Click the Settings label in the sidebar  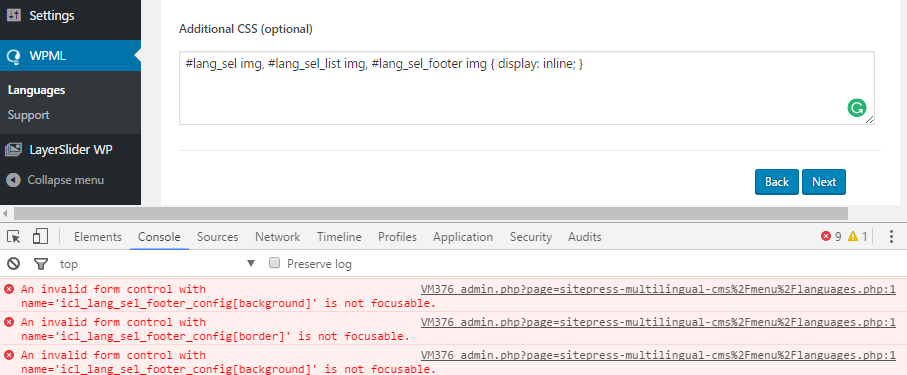(52, 16)
